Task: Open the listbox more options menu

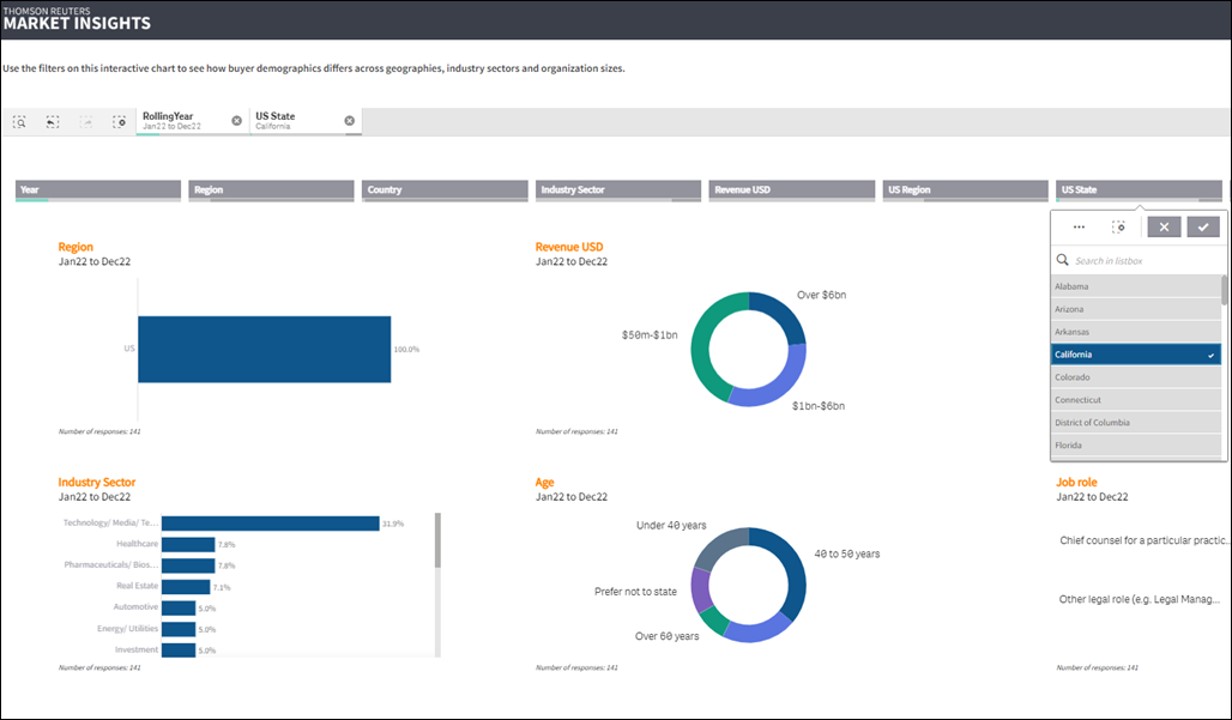Action: coord(1079,227)
